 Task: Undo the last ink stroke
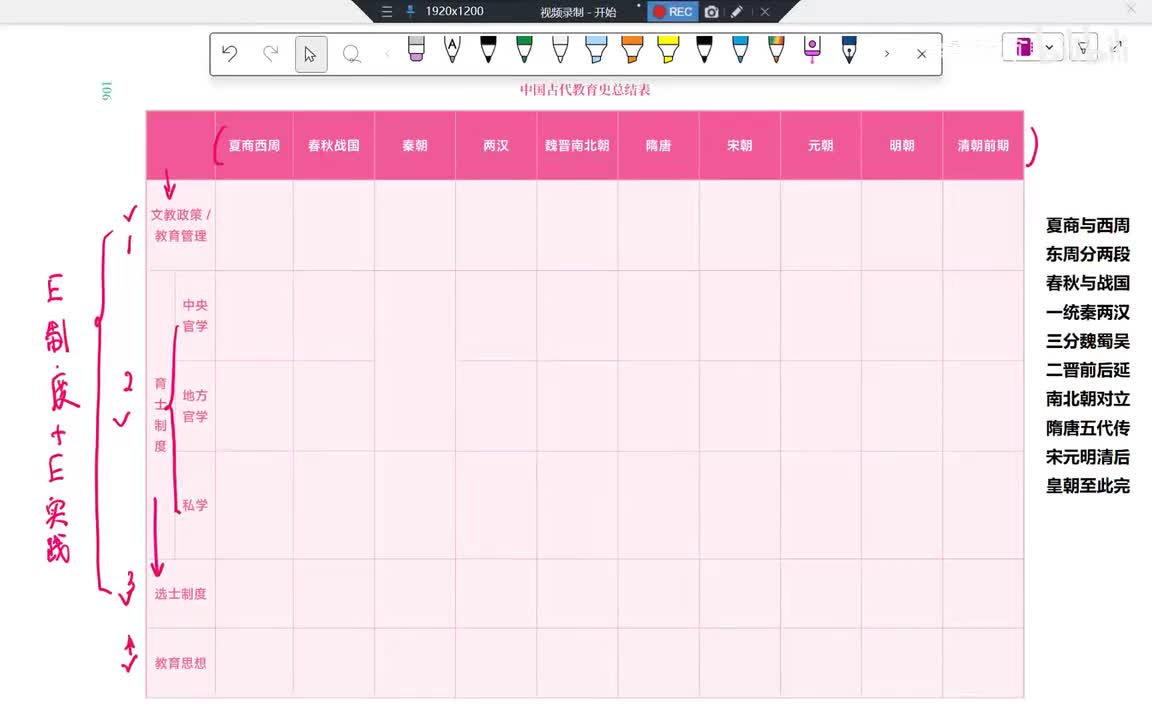point(230,54)
